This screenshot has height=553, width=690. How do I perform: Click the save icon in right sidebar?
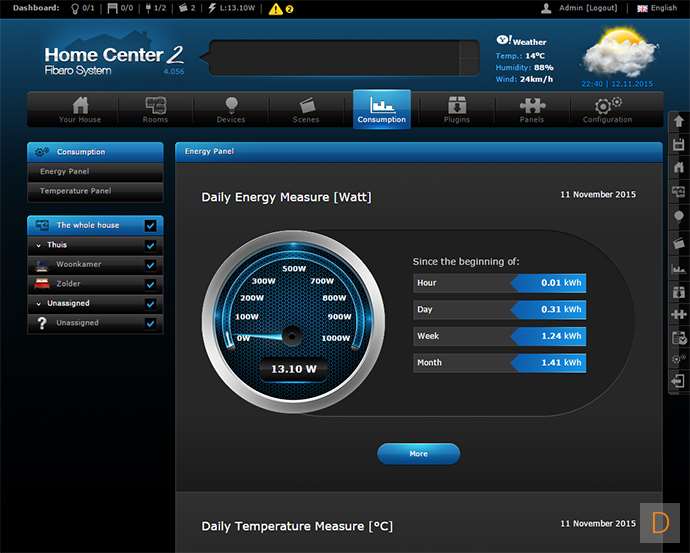click(679, 145)
